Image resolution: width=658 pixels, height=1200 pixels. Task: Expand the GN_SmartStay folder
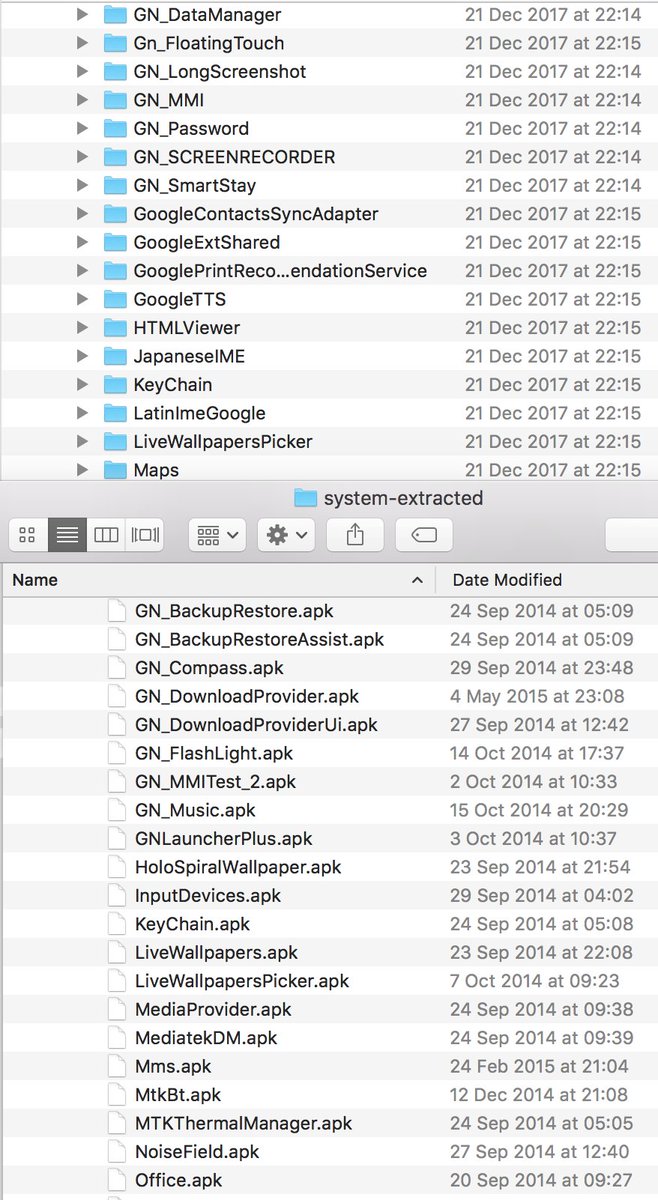(x=83, y=185)
